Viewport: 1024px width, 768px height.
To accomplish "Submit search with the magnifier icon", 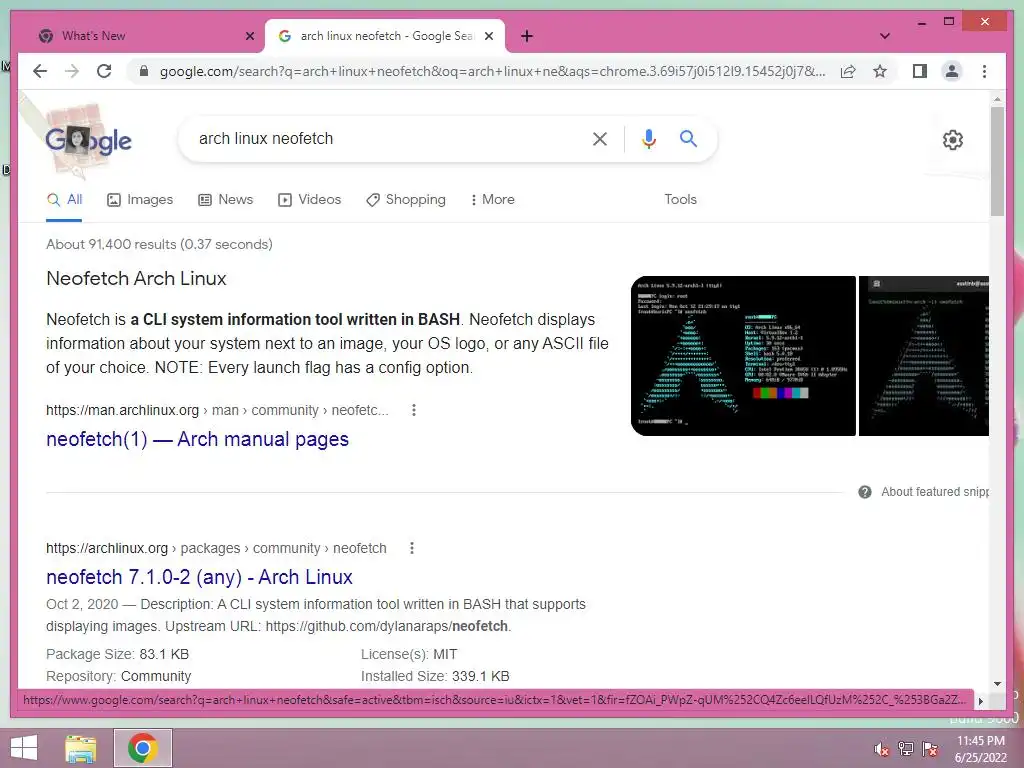I will tap(688, 138).
